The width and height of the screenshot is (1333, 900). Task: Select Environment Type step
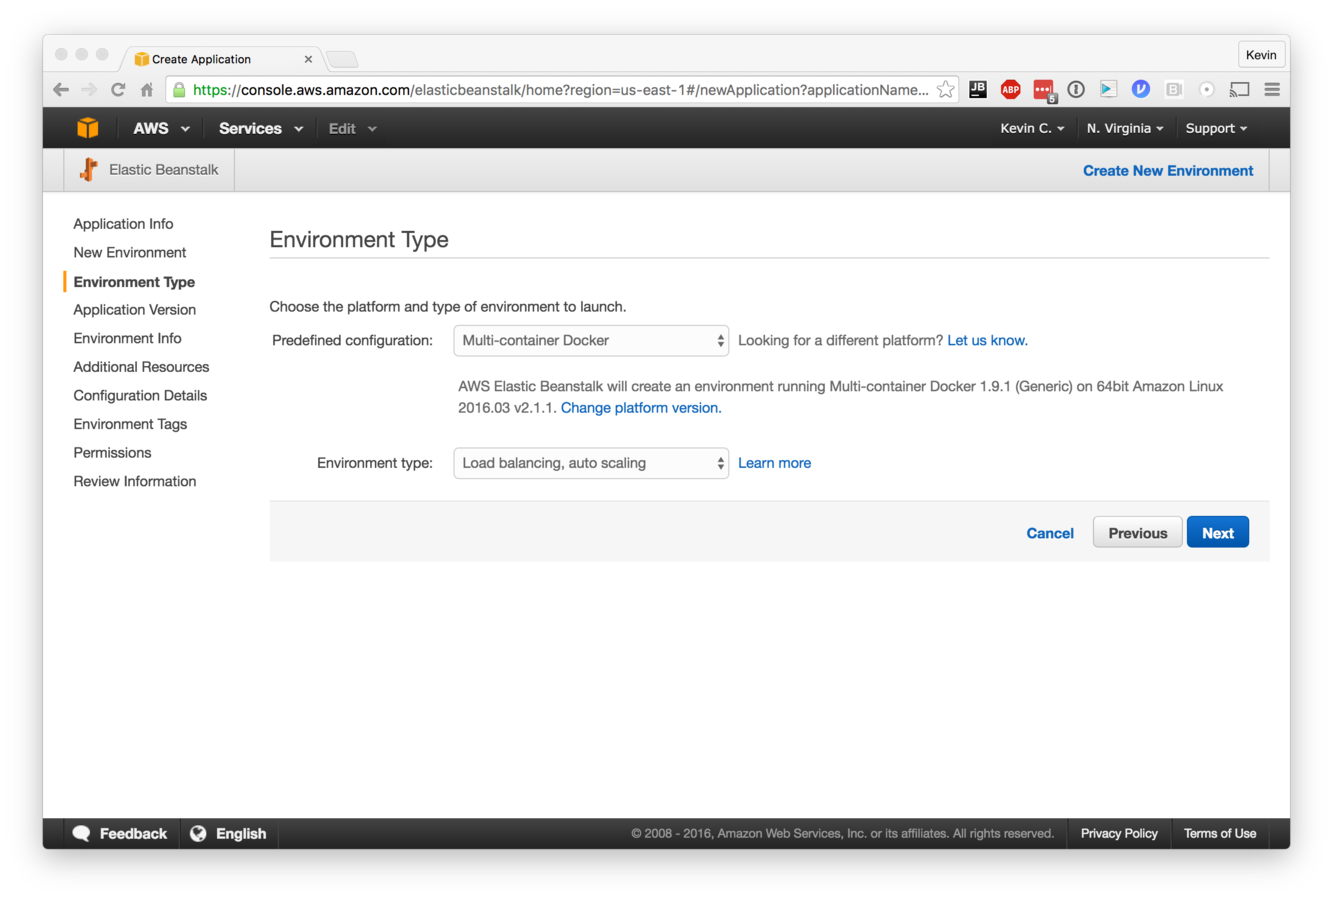pos(134,282)
